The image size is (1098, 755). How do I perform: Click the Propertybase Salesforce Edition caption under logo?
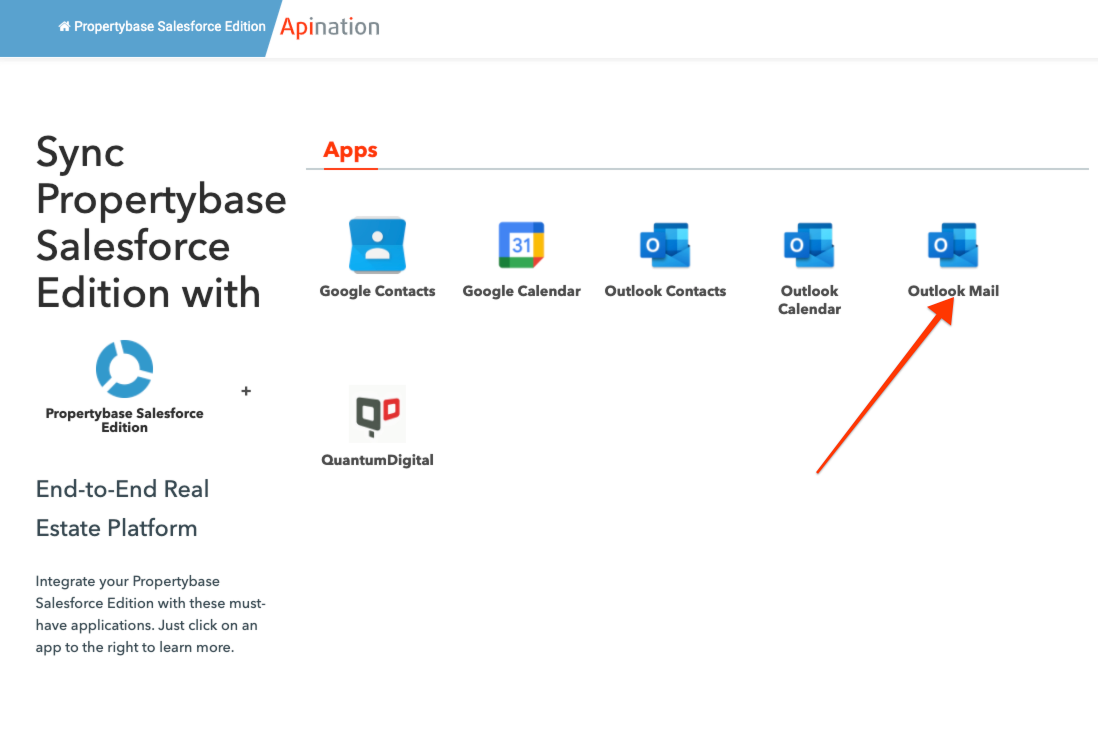coord(125,420)
